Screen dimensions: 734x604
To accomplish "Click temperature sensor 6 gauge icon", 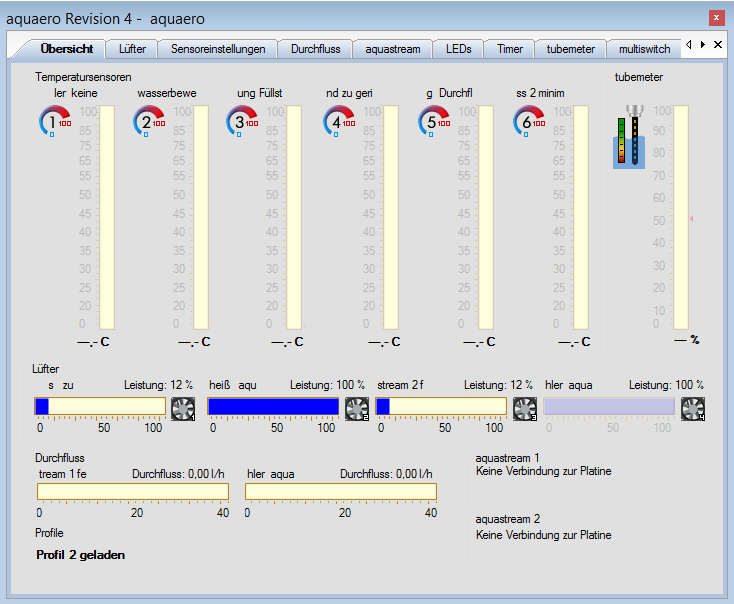I will click(529, 122).
